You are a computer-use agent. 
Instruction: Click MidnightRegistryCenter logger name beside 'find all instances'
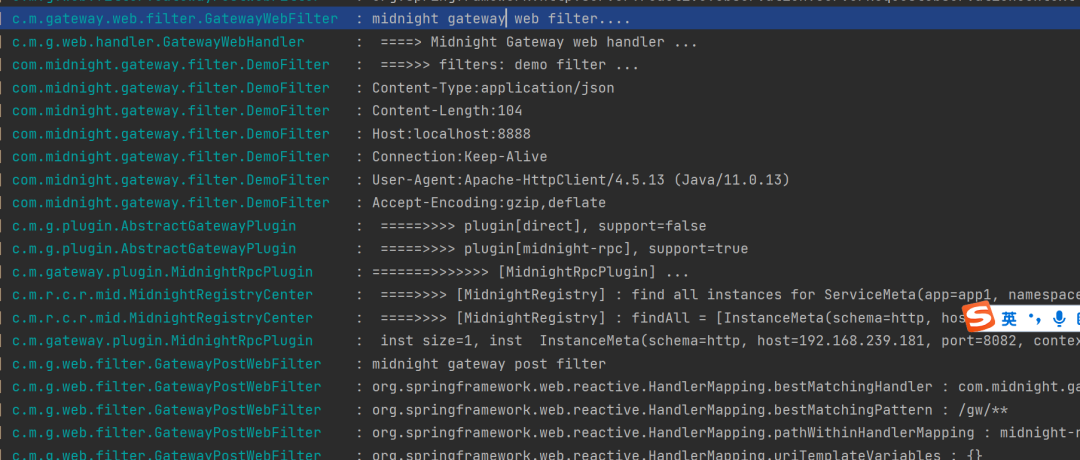(163, 295)
